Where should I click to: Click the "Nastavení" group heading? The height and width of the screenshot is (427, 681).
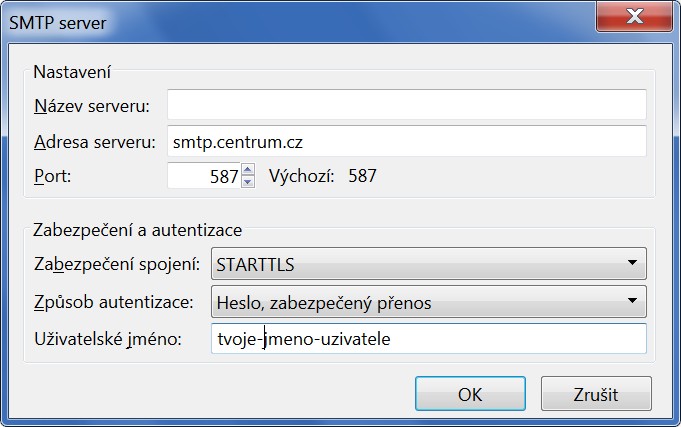pyautogui.click(x=72, y=72)
